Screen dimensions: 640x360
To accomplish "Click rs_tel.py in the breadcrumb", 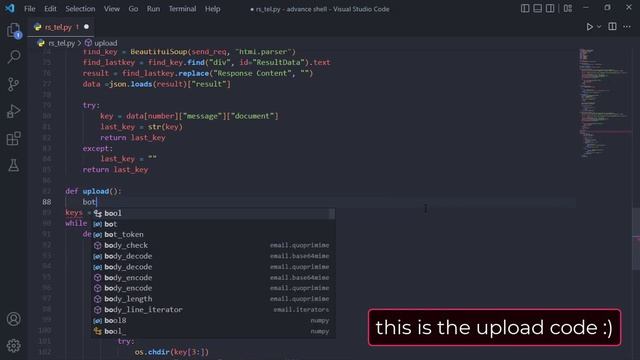I will (61, 43).
